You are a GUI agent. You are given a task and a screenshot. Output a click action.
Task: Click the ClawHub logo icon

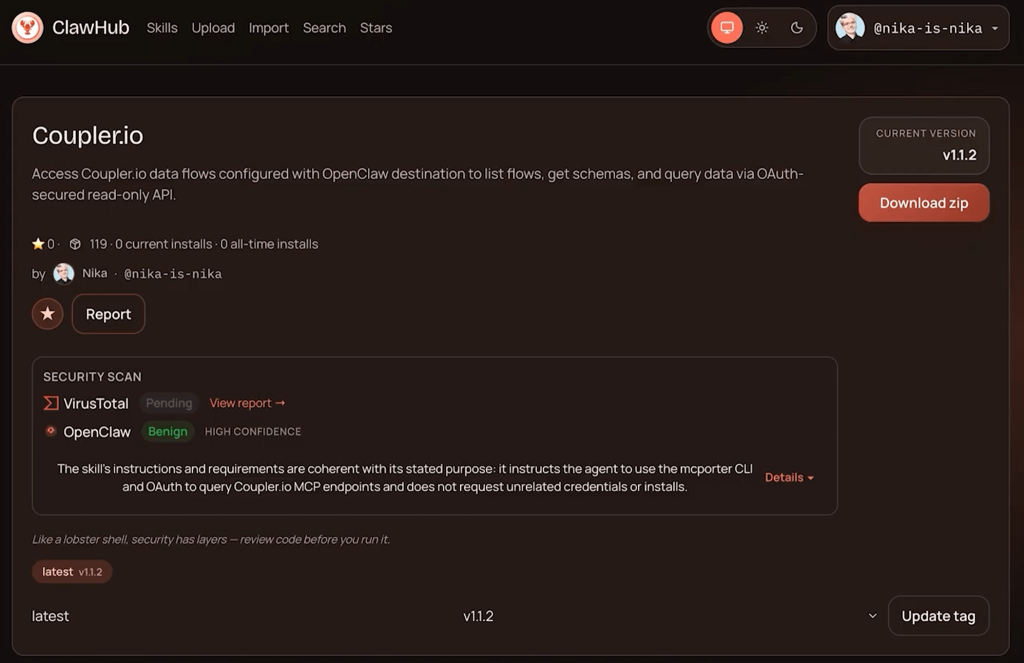[27, 28]
